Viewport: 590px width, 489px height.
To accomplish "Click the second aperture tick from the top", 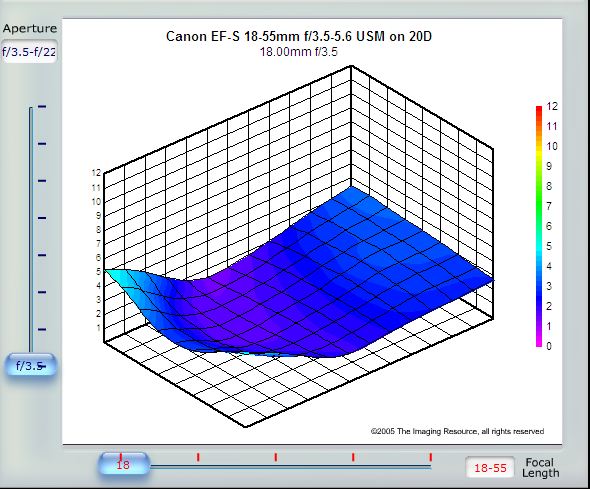I will coord(42,144).
